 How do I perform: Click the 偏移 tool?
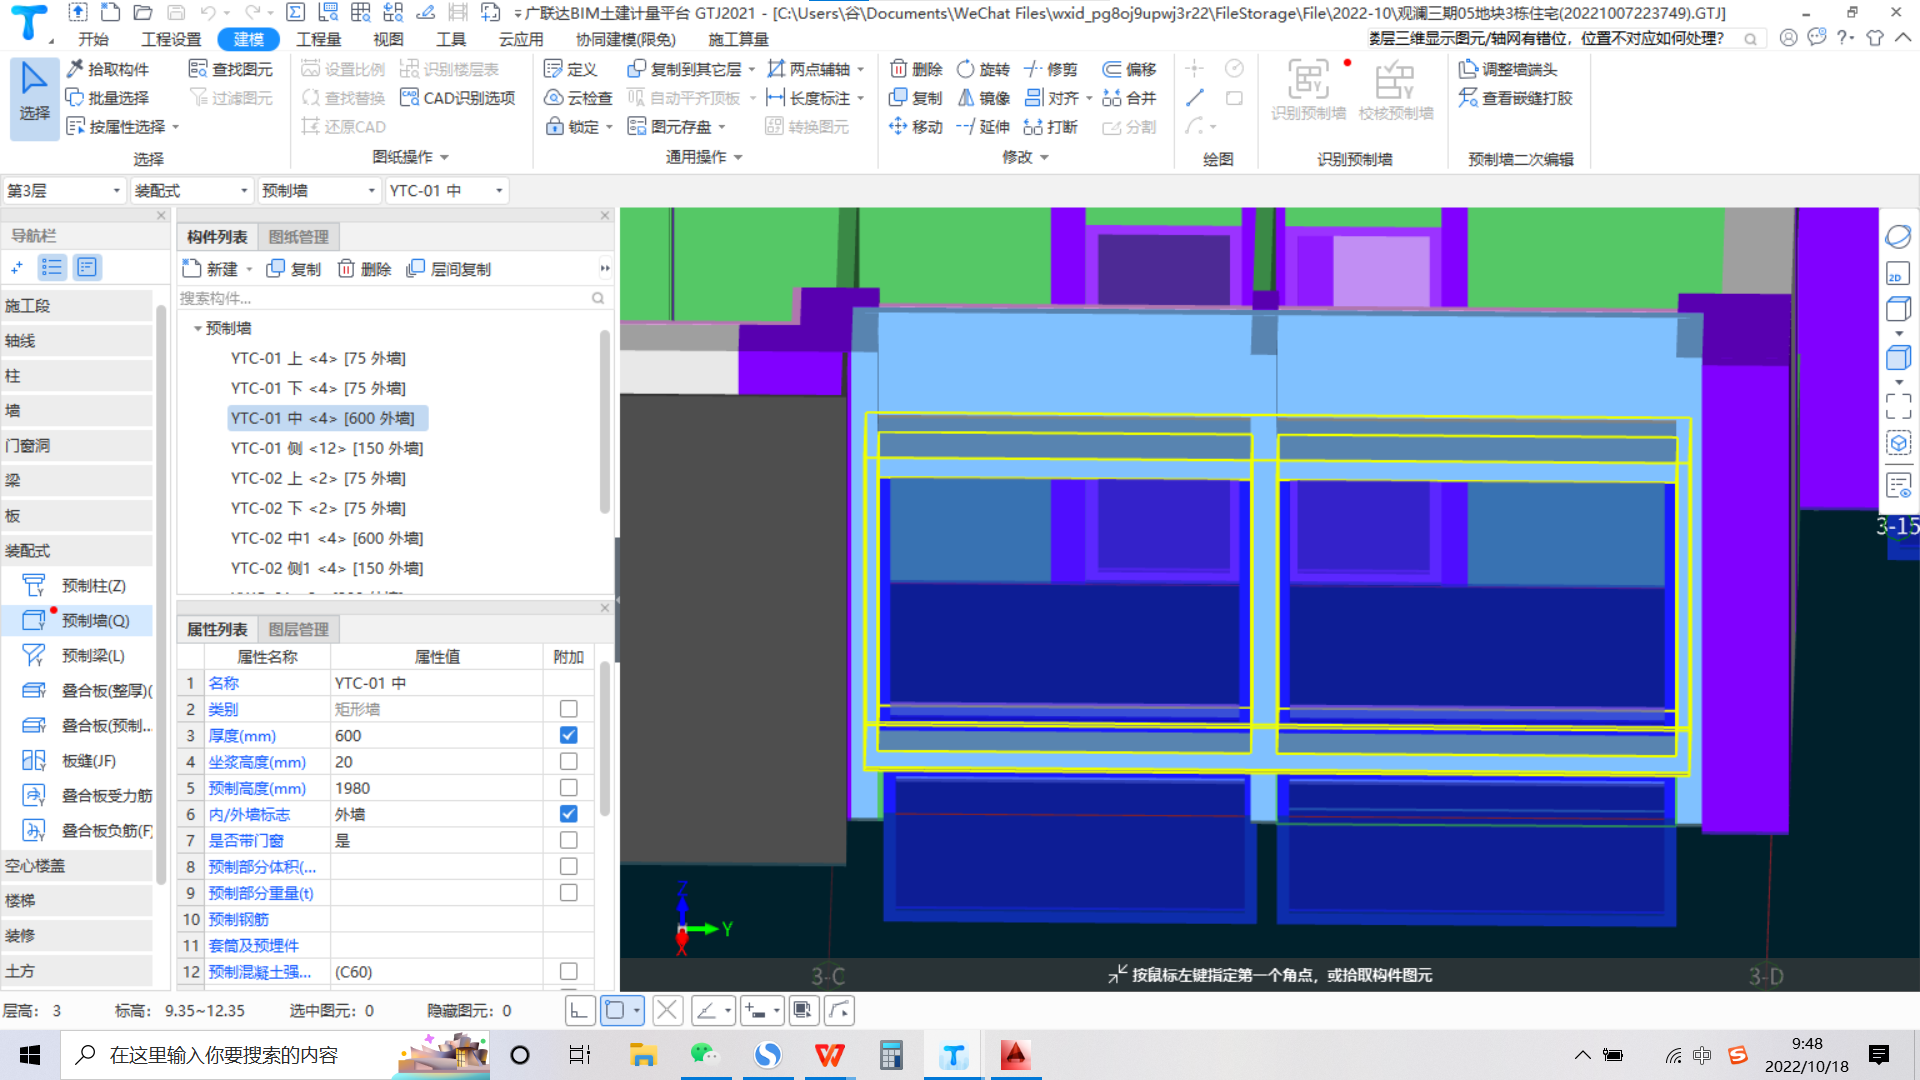1129,69
